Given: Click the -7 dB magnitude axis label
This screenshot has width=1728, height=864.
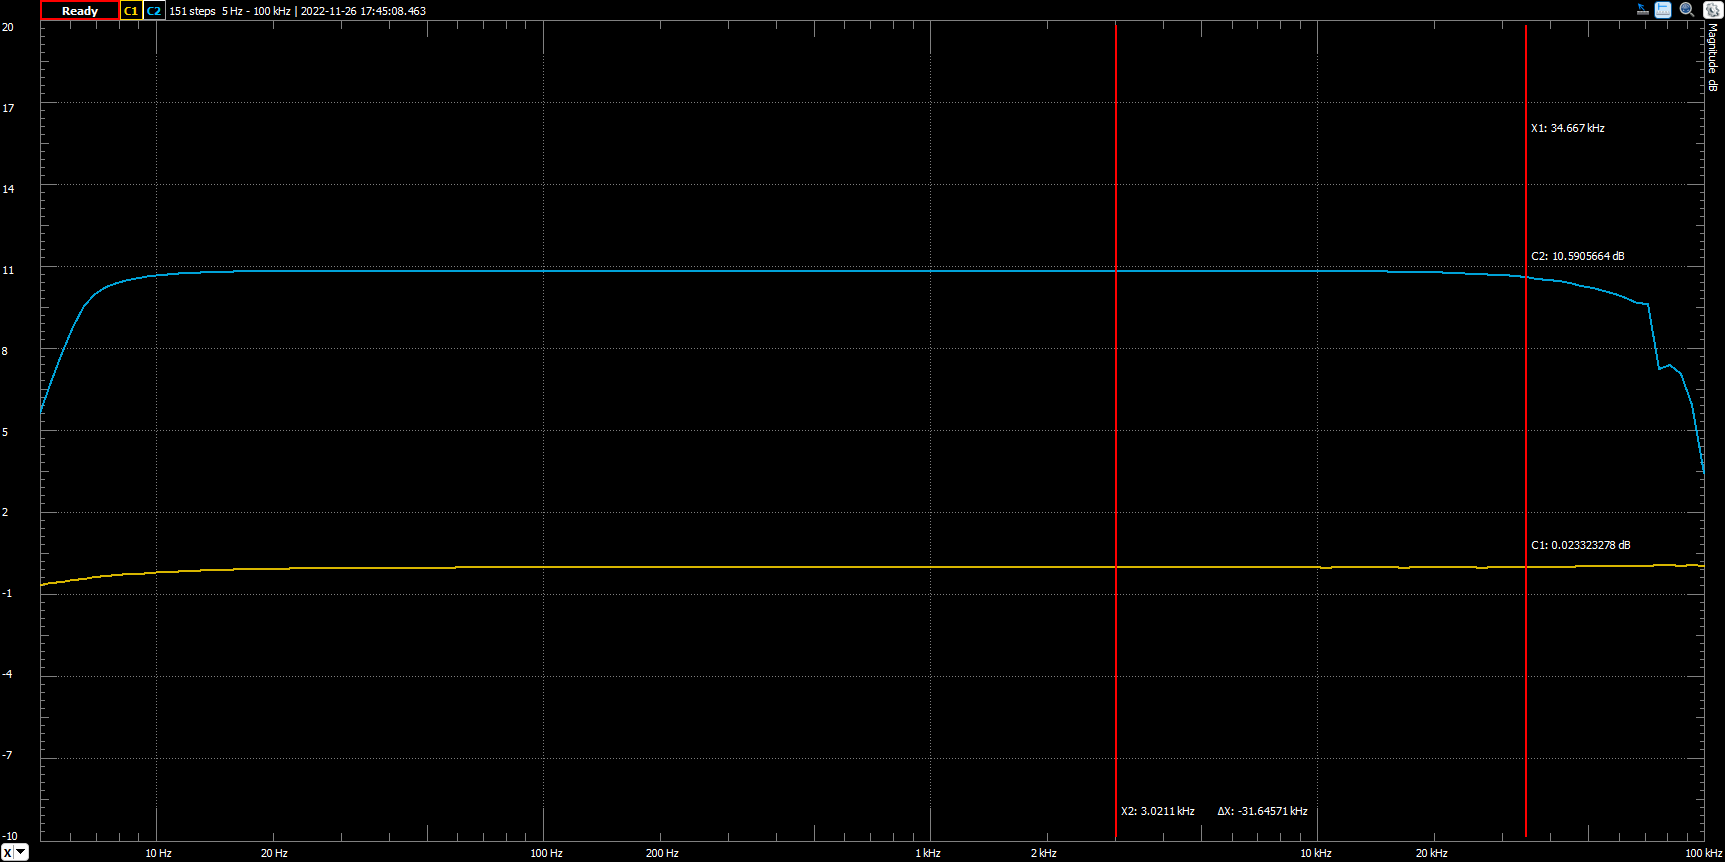Looking at the screenshot, I should (x=7, y=755).
